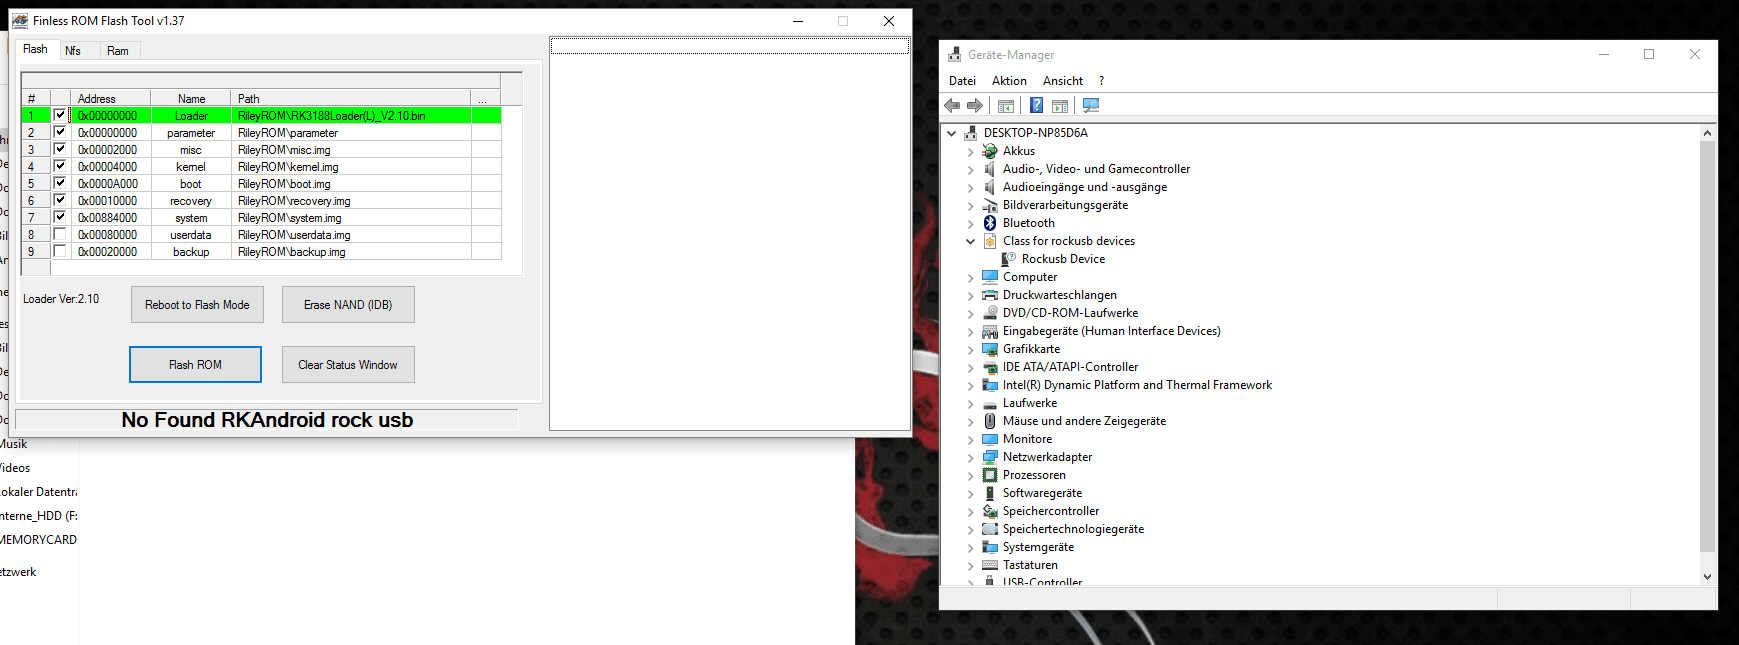Screen dimensions: 1739x645
Task: Expand the Systemgeräte category
Action: (970, 547)
